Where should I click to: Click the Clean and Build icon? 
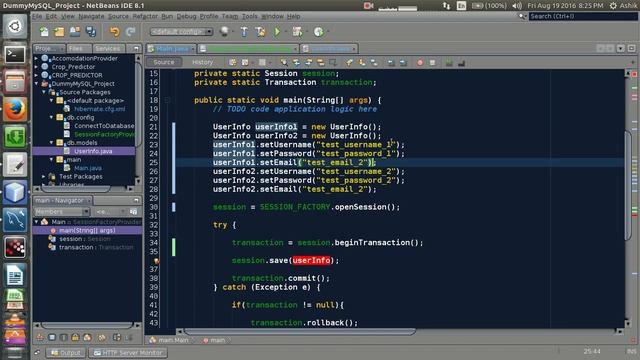[x=260, y=31]
